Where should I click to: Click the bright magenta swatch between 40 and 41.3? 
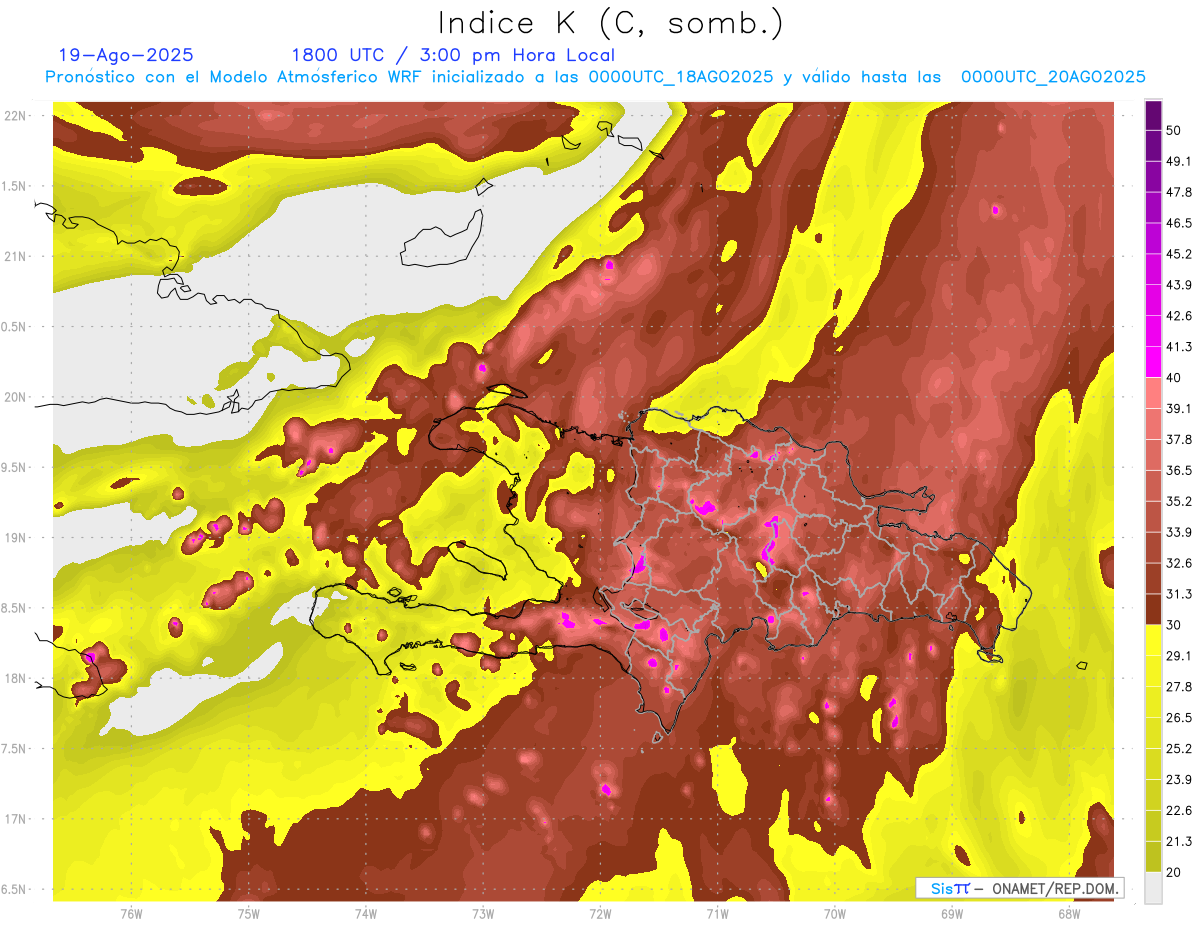pyautogui.click(x=1153, y=362)
